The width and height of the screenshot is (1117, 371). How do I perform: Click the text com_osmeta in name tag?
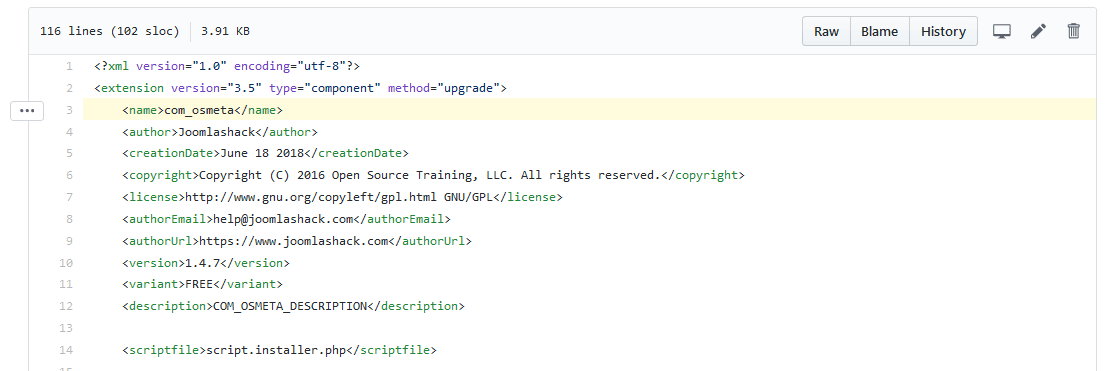pos(199,110)
